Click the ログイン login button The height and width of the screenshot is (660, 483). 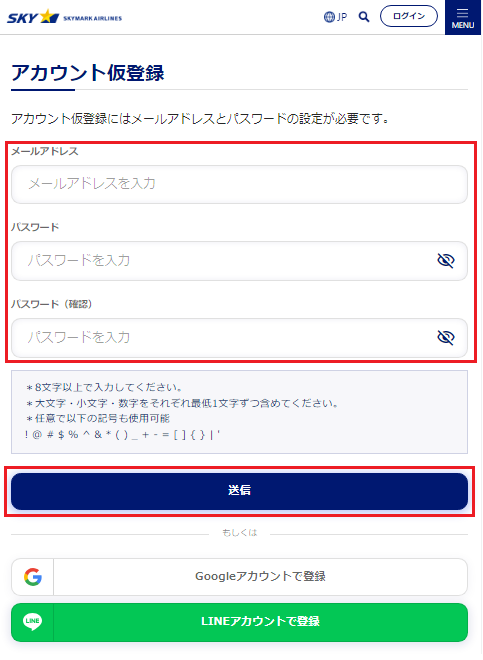[x=408, y=16]
